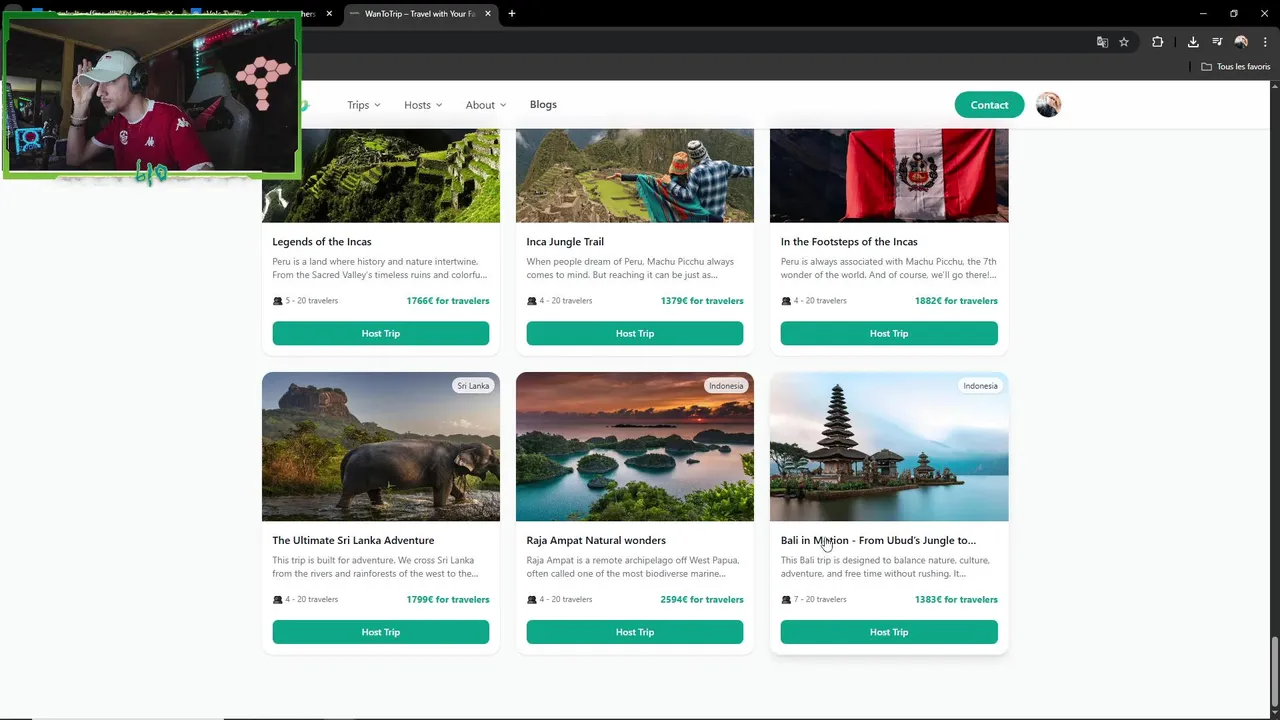This screenshot has width=1280, height=720.
Task: Host Trip for The Ultimate Sri Lanka Adventure
Action: coord(381,632)
